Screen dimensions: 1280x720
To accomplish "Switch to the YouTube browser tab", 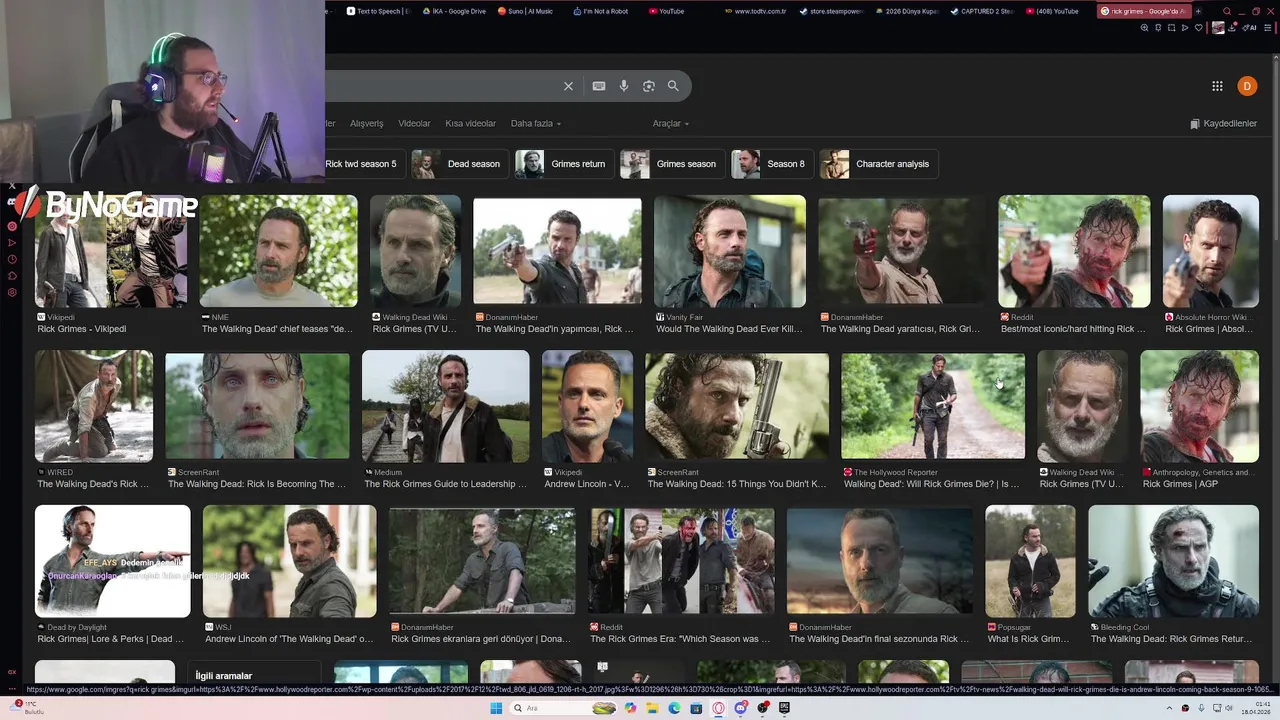I will (667, 11).
